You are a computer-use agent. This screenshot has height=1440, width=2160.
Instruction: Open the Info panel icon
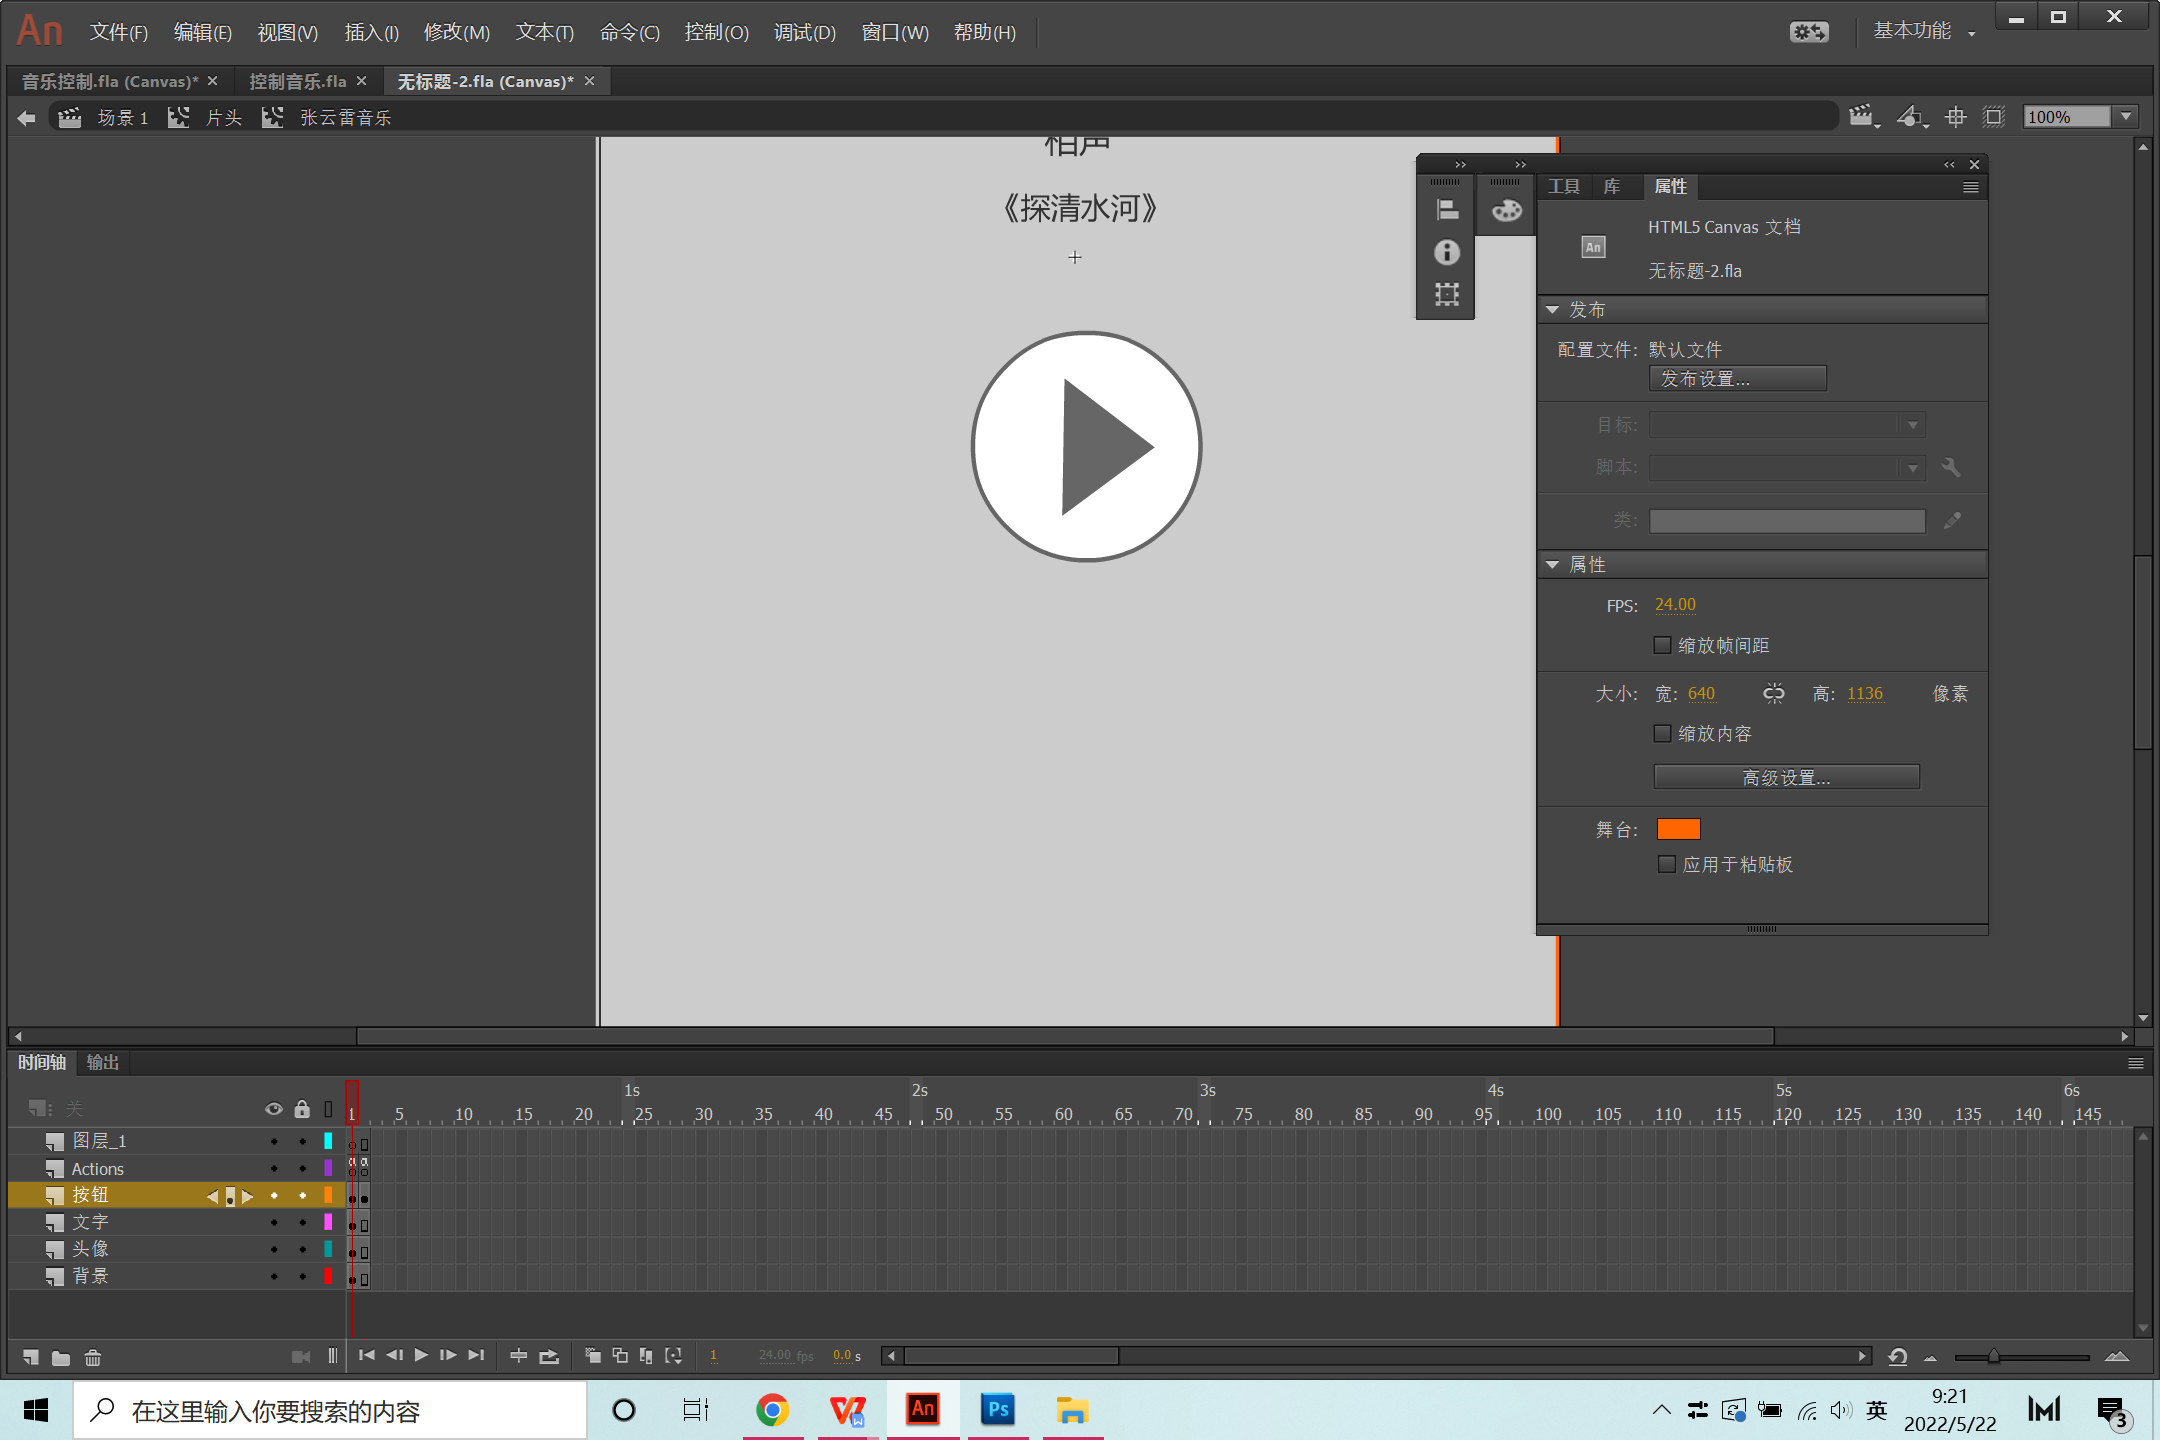1447,252
